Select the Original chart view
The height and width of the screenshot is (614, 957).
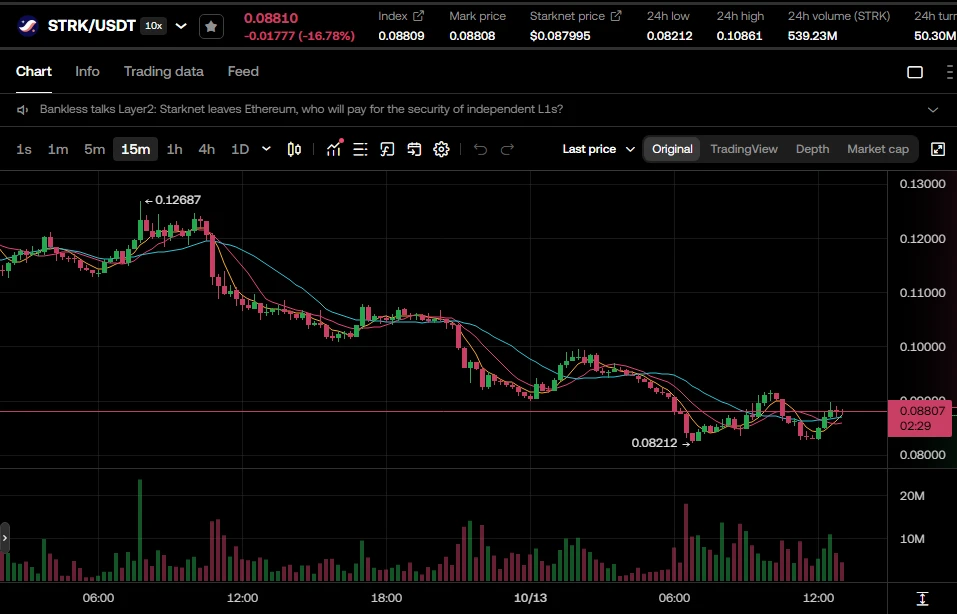672,150
